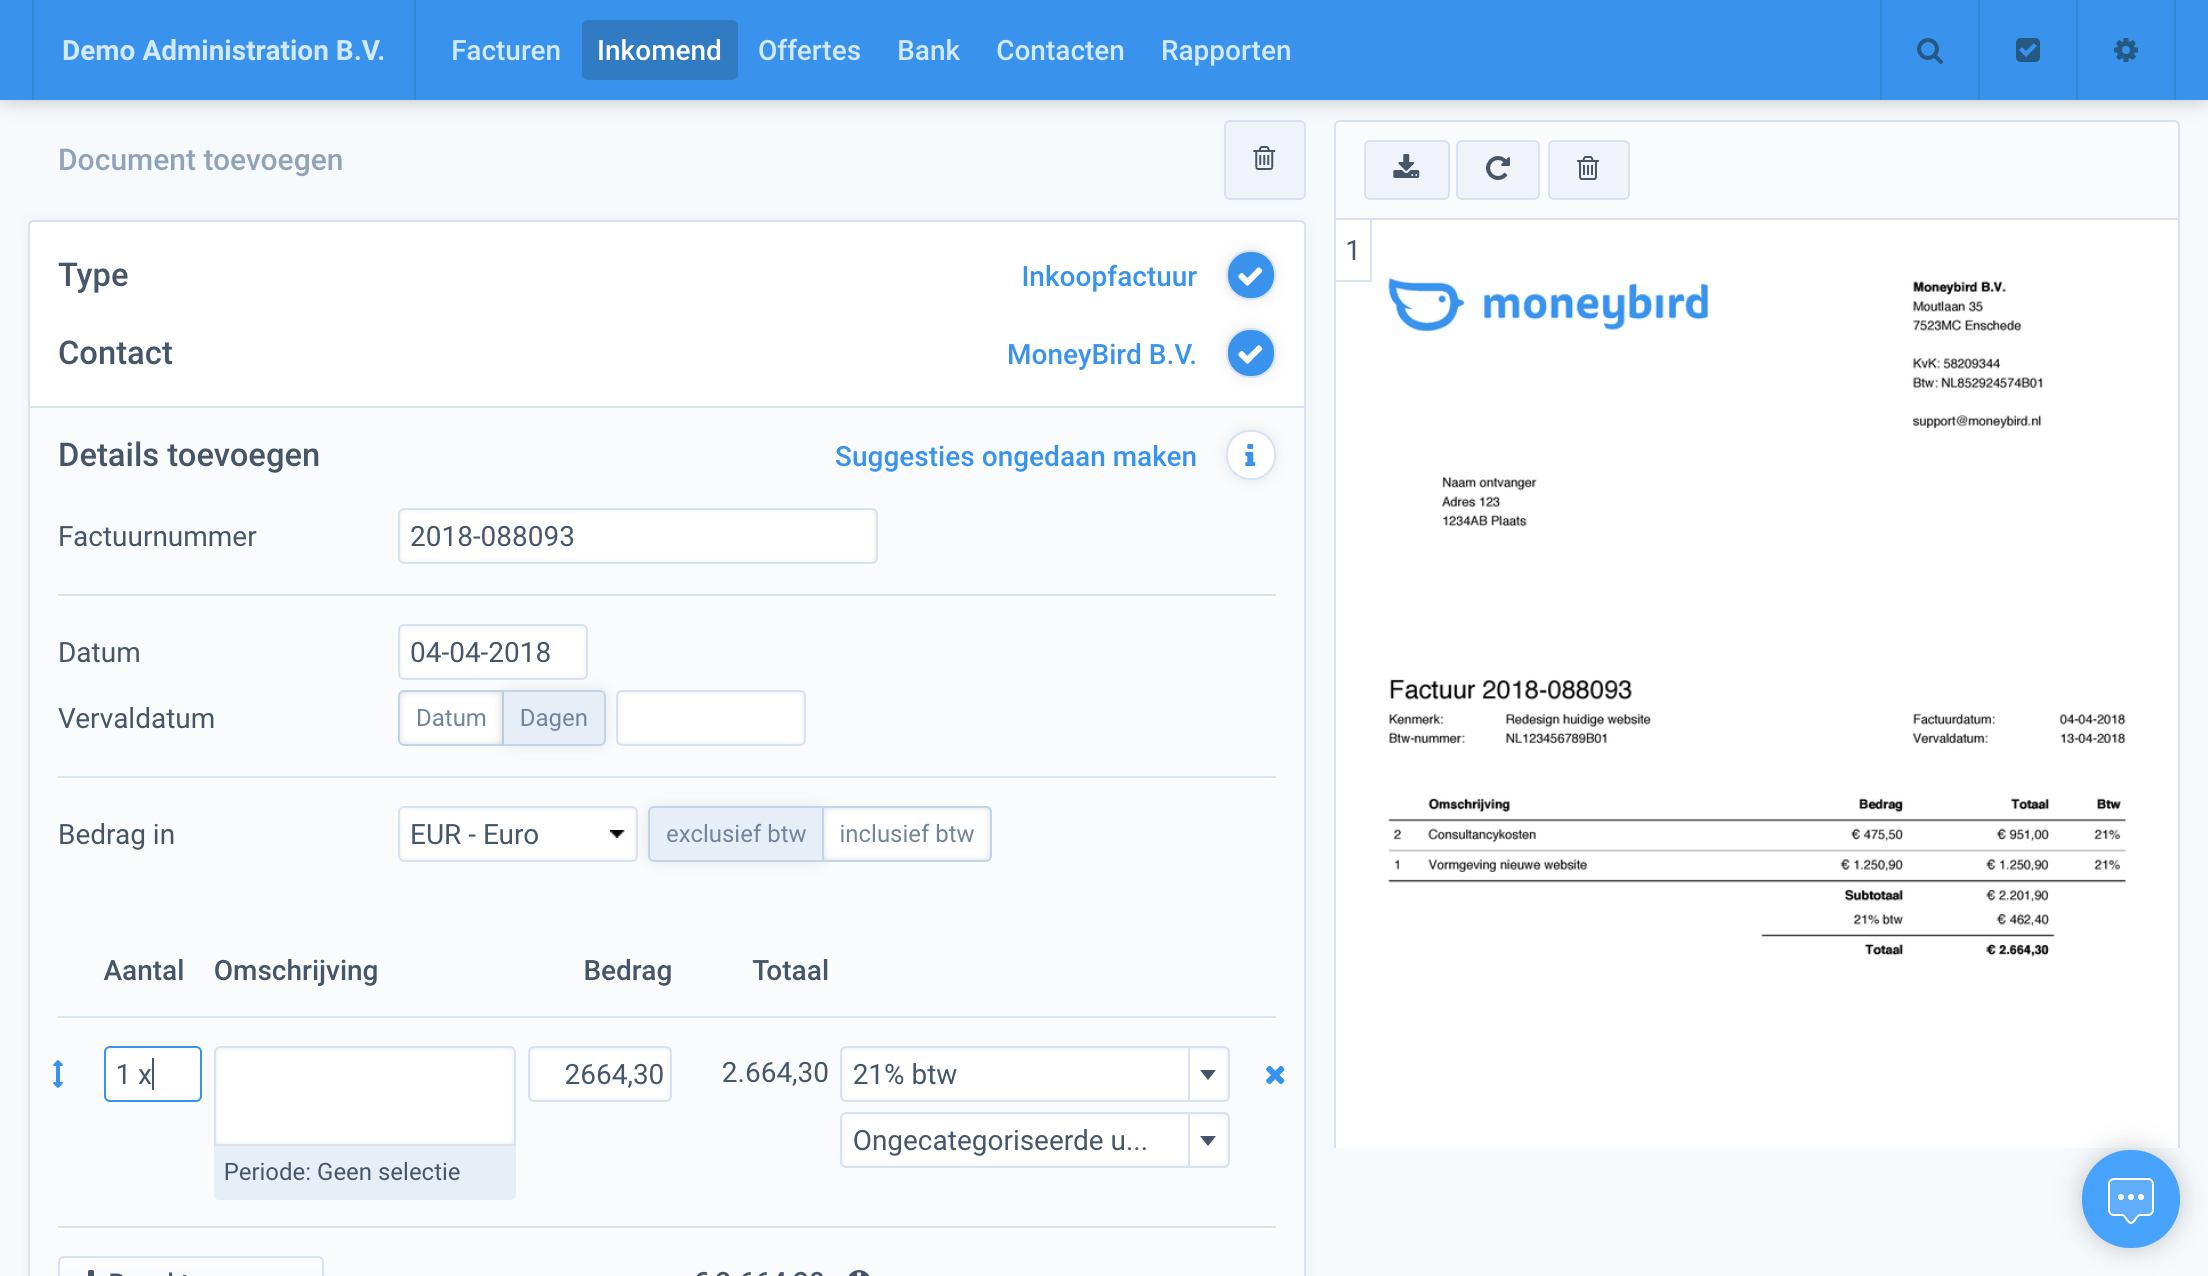Open the EUR - Euro currency dropdown
The width and height of the screenshot is (2208, 1276).
(517, 834)
